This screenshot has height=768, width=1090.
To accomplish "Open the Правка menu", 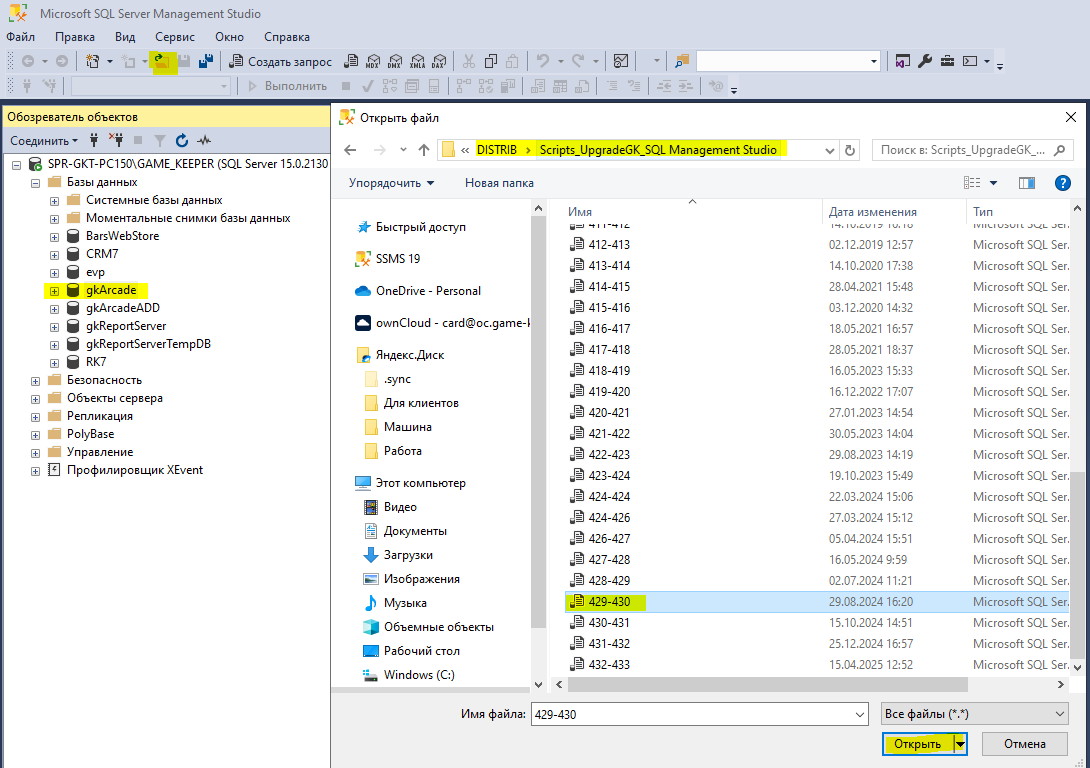I will click(x=75, y=37).
